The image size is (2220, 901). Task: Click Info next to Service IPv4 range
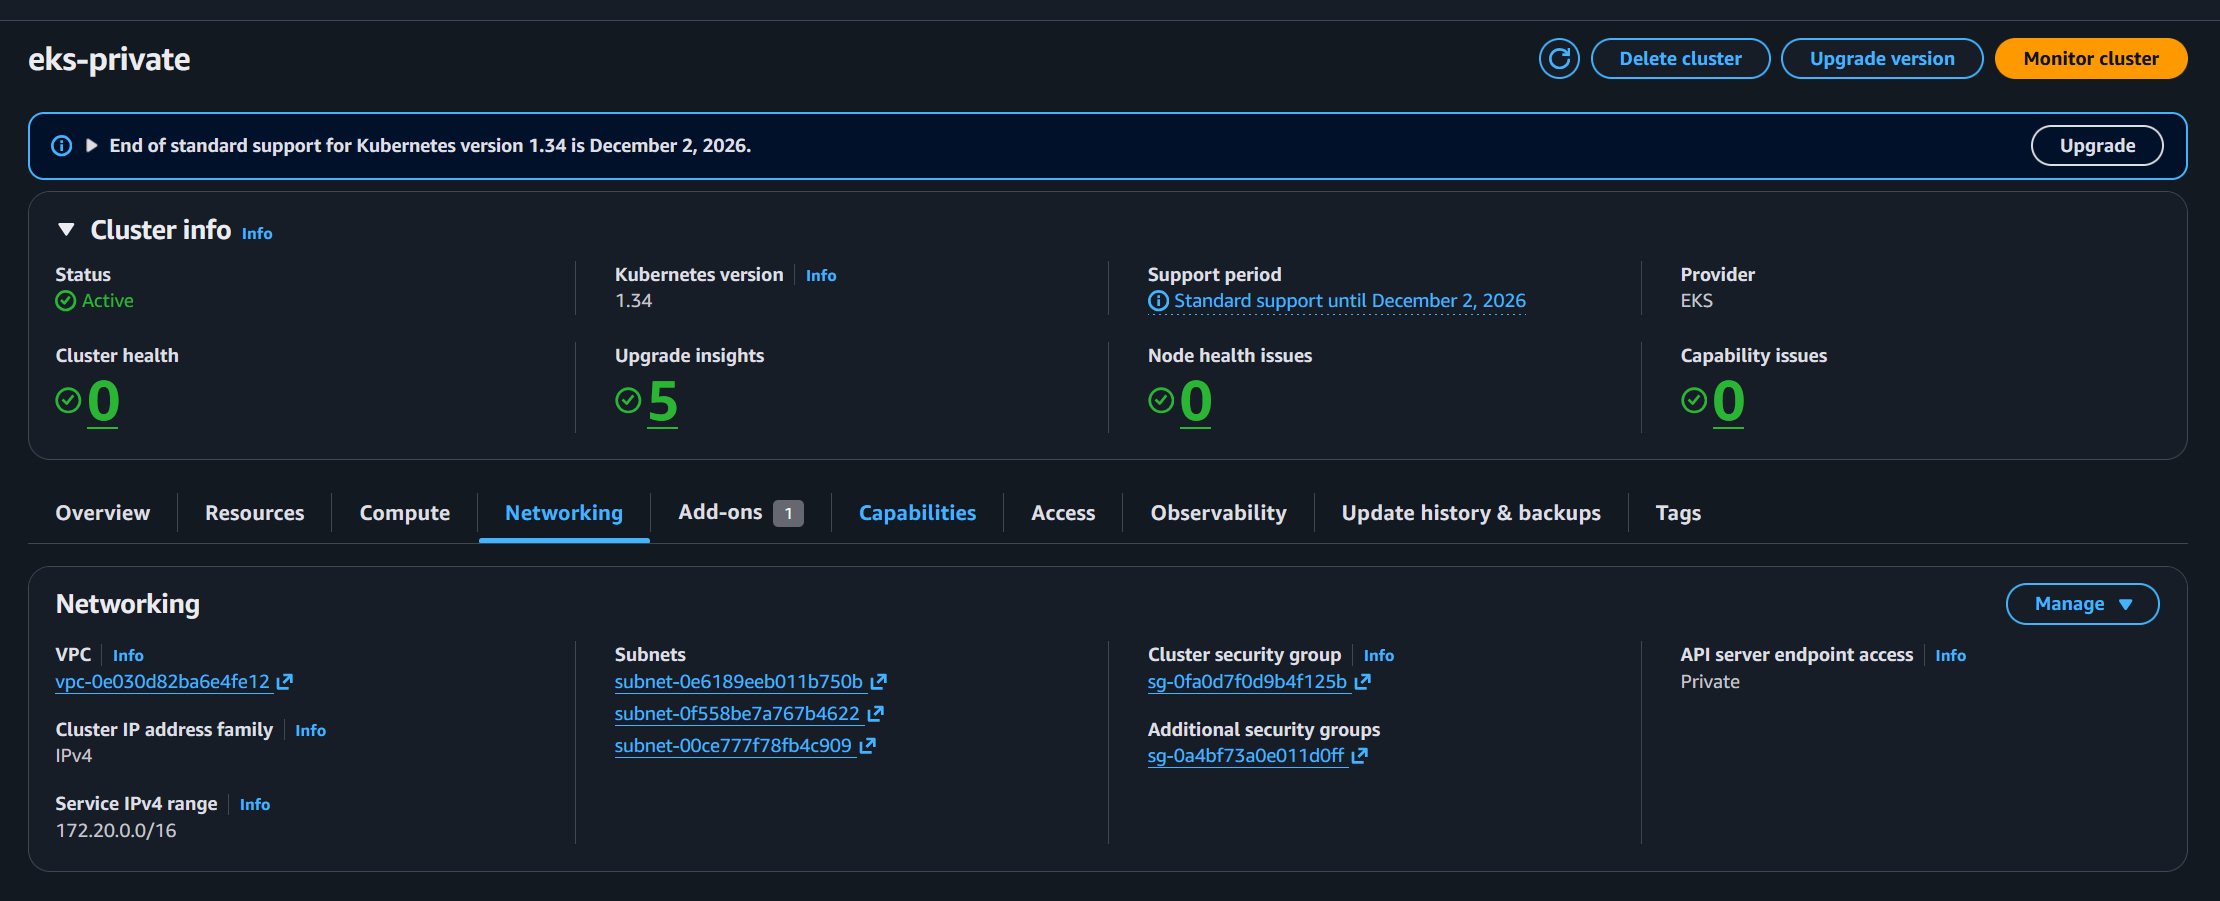tap(255, 804)
